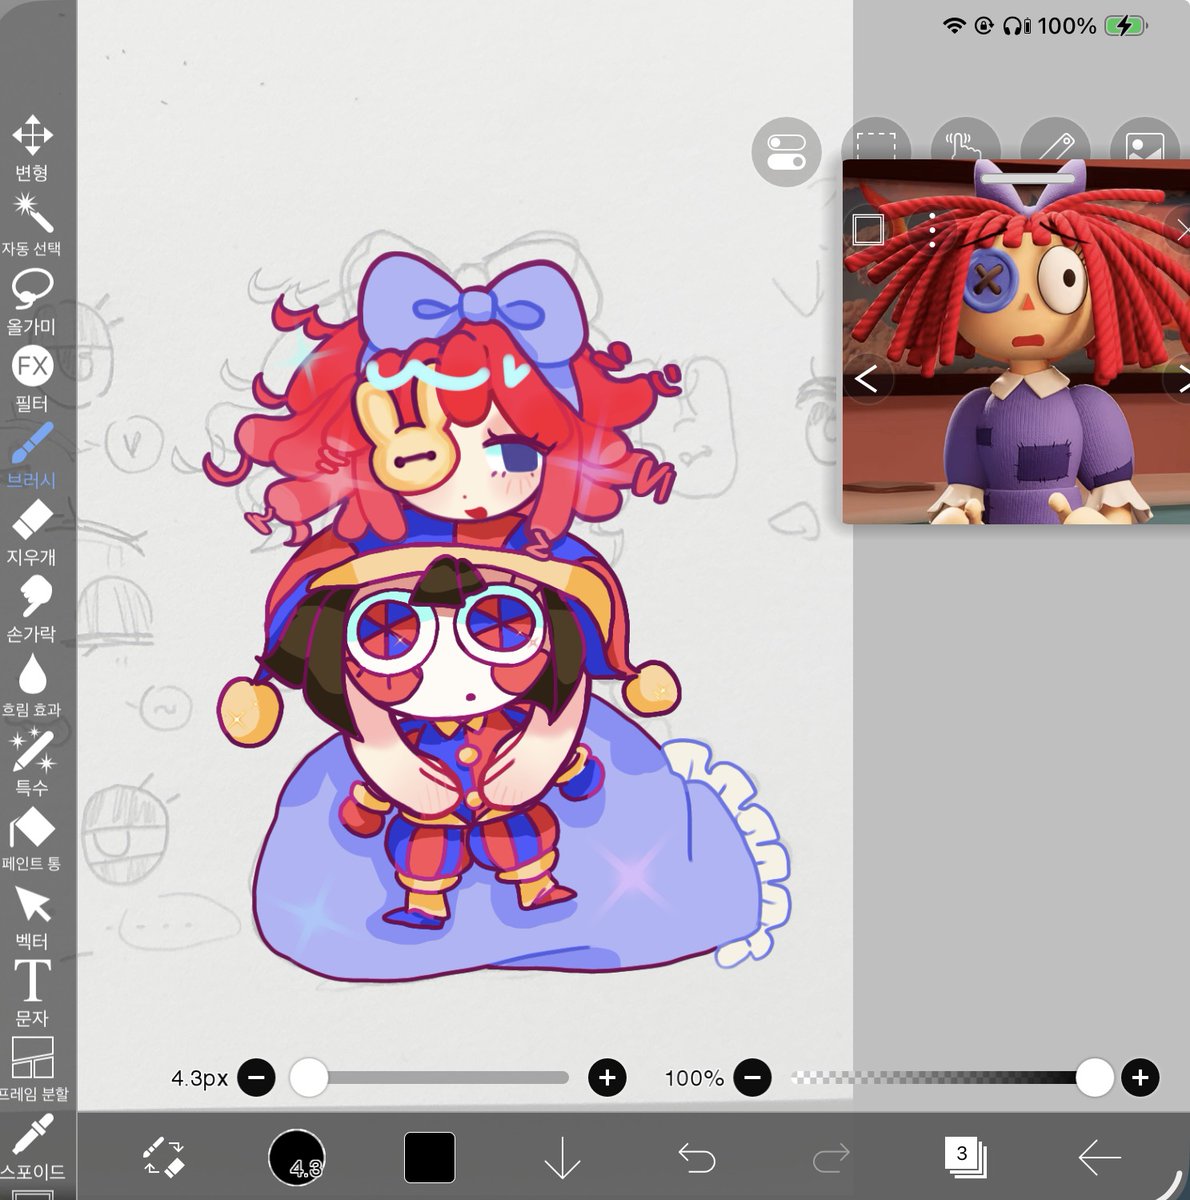Open the FX Filter (필터) tool

(32, 378)
